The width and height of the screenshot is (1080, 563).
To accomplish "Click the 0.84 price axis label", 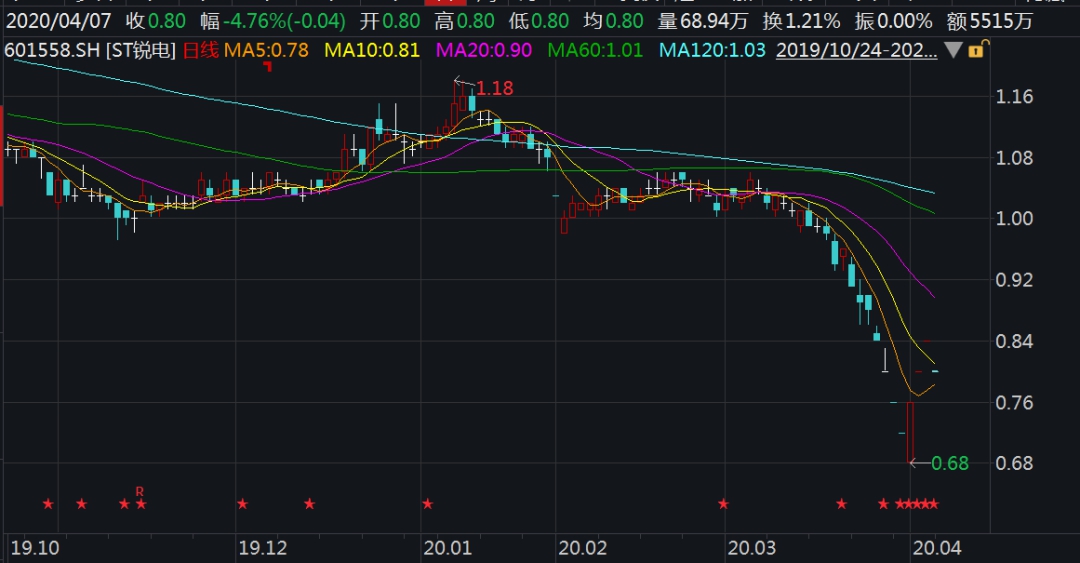I will pyautogui.click(x=1015, y=341).
